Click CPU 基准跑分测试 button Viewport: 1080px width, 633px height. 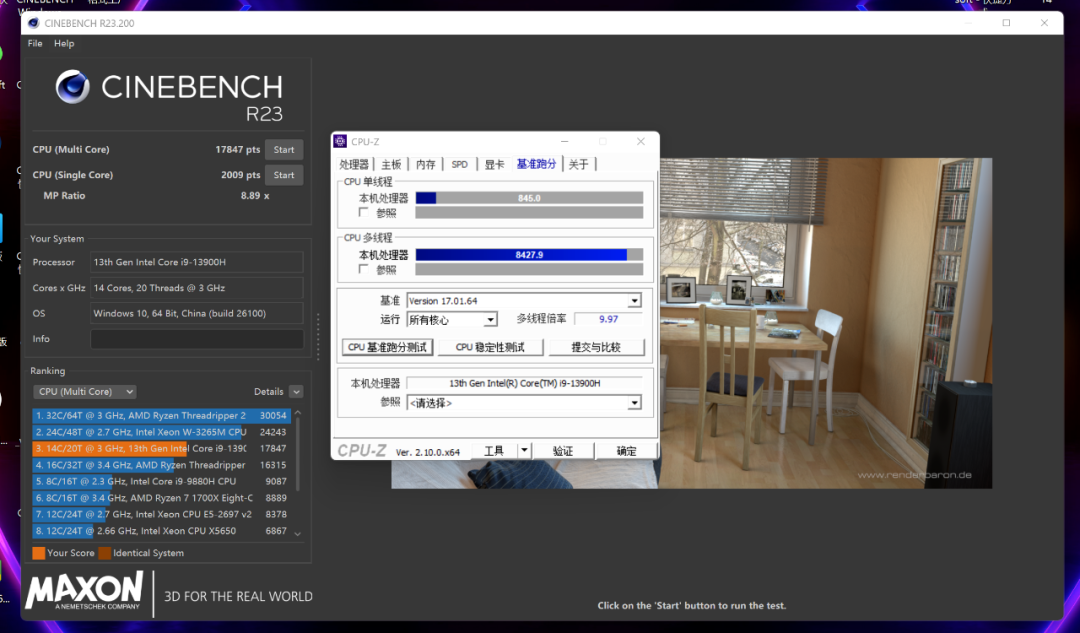click(x=387, y=347)
